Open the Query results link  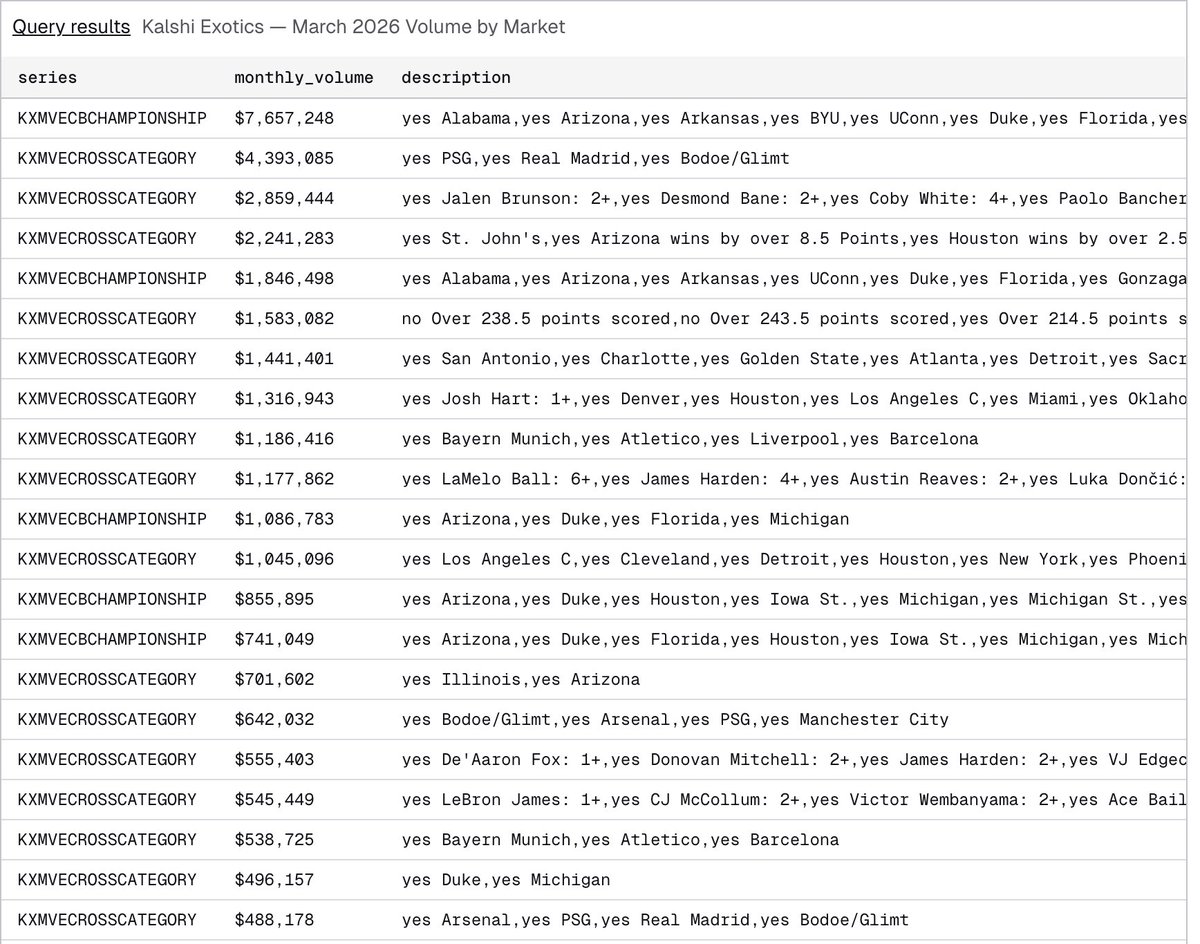71,27
